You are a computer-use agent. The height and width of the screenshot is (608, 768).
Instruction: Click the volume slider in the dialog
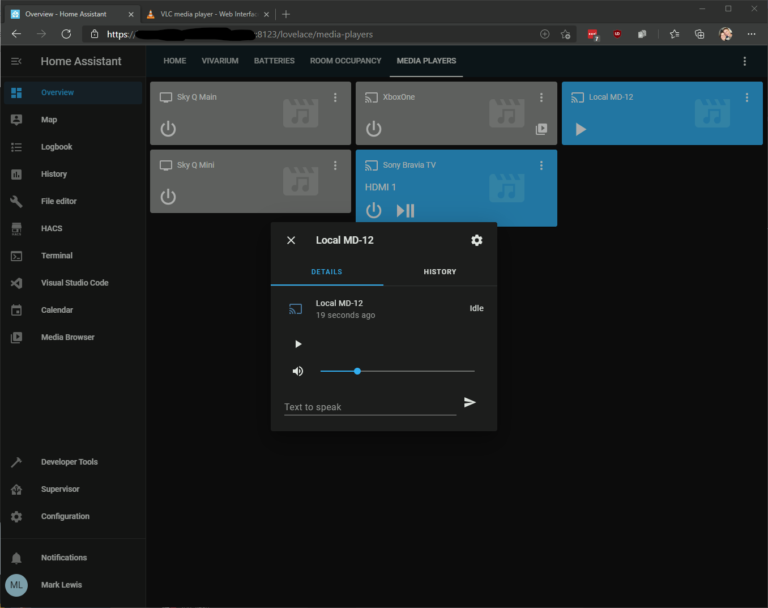tap(397, 371)
